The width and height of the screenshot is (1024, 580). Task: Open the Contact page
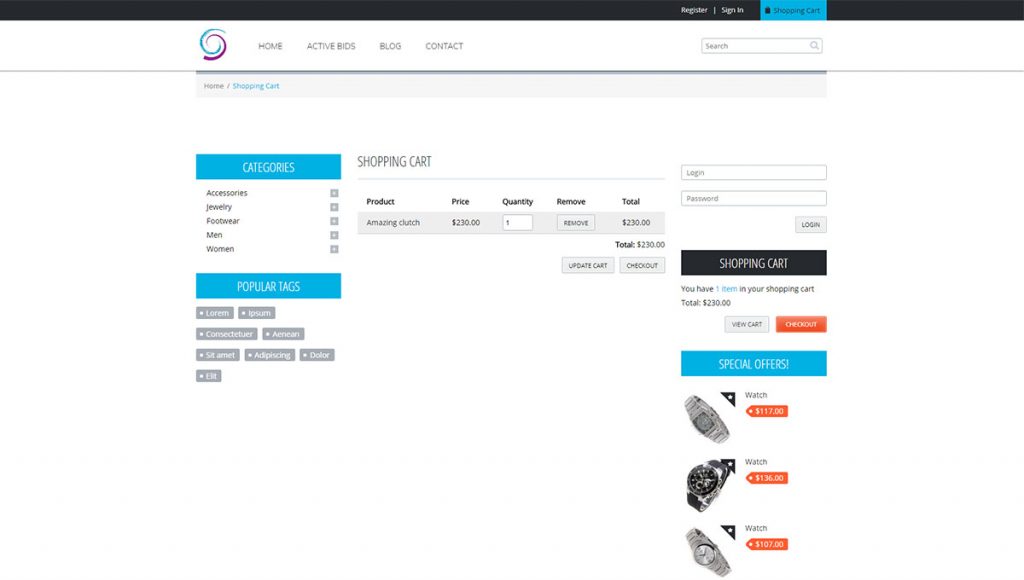(x=444, y=46)
